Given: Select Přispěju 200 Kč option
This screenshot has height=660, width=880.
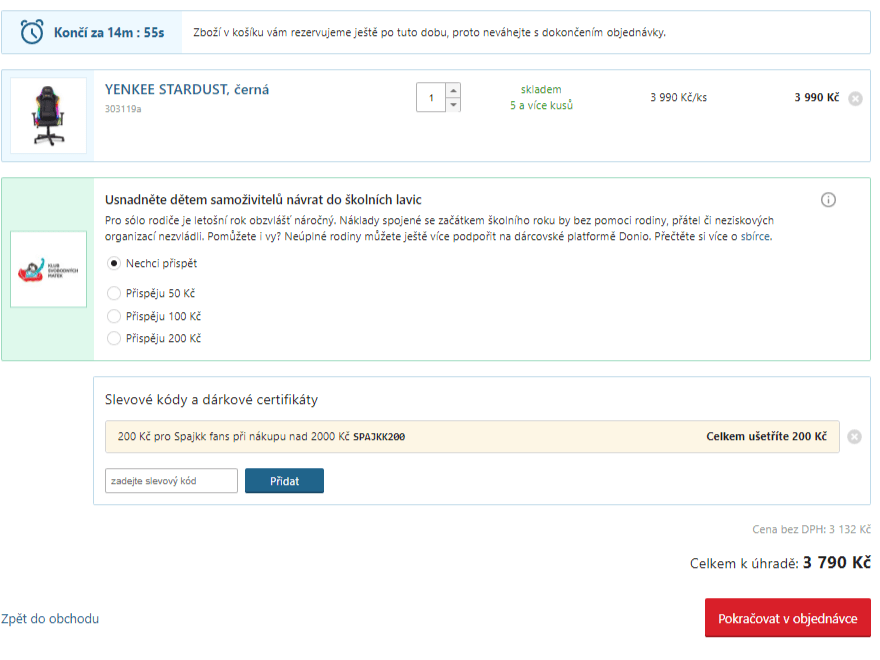Looking at the screenshot, I should (x=114, y=338).
